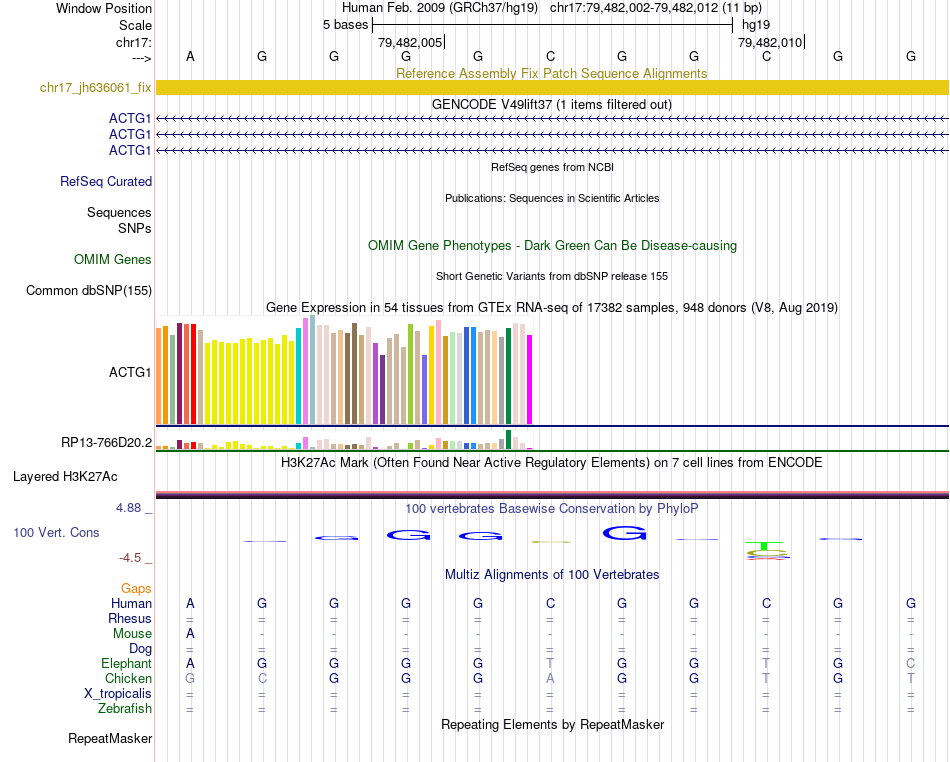Click the A base in Elephant alignment row

point(190,663)
